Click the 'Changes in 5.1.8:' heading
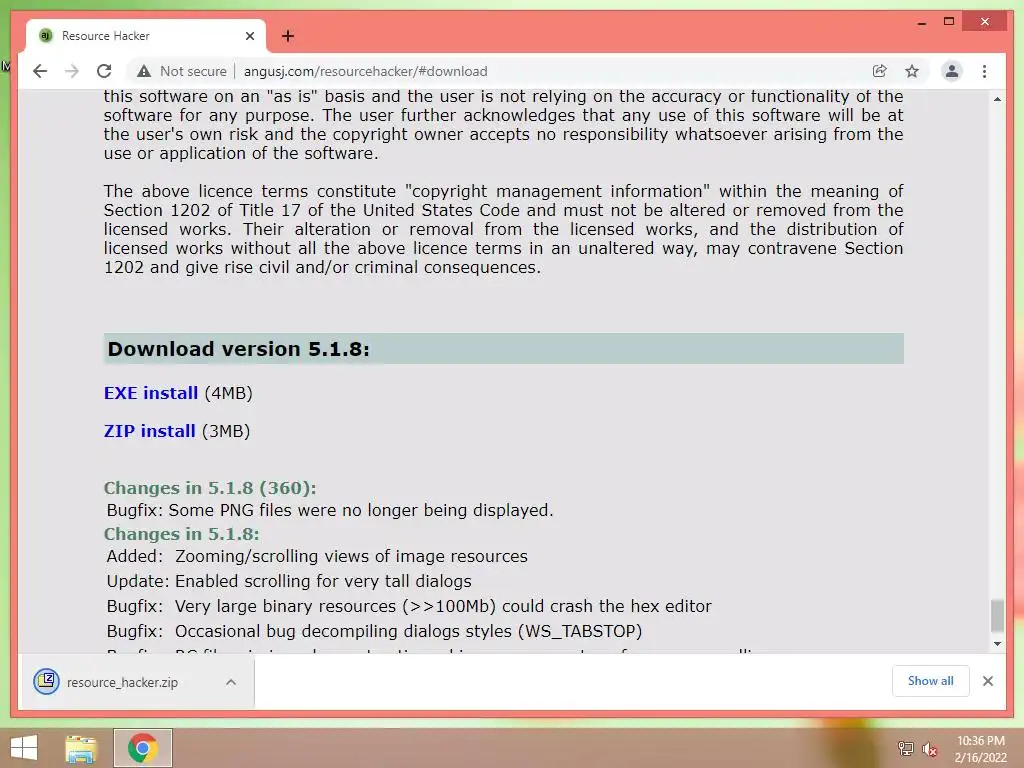Screen dimensions: 1024x768 pyautogui.click(x=182, y=534)
